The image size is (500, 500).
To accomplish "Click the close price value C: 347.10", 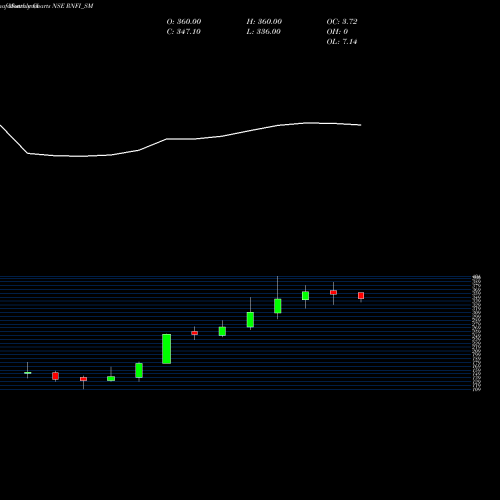I will pyautogui.click(x=183, y=32).
